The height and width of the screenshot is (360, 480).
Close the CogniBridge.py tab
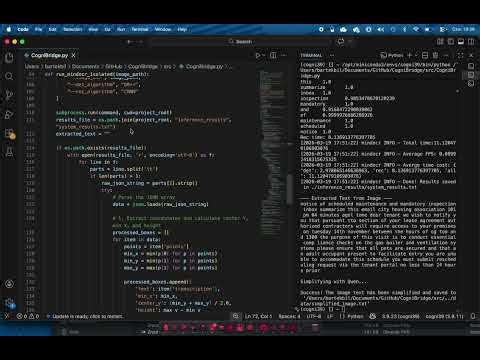coord(74,55)
